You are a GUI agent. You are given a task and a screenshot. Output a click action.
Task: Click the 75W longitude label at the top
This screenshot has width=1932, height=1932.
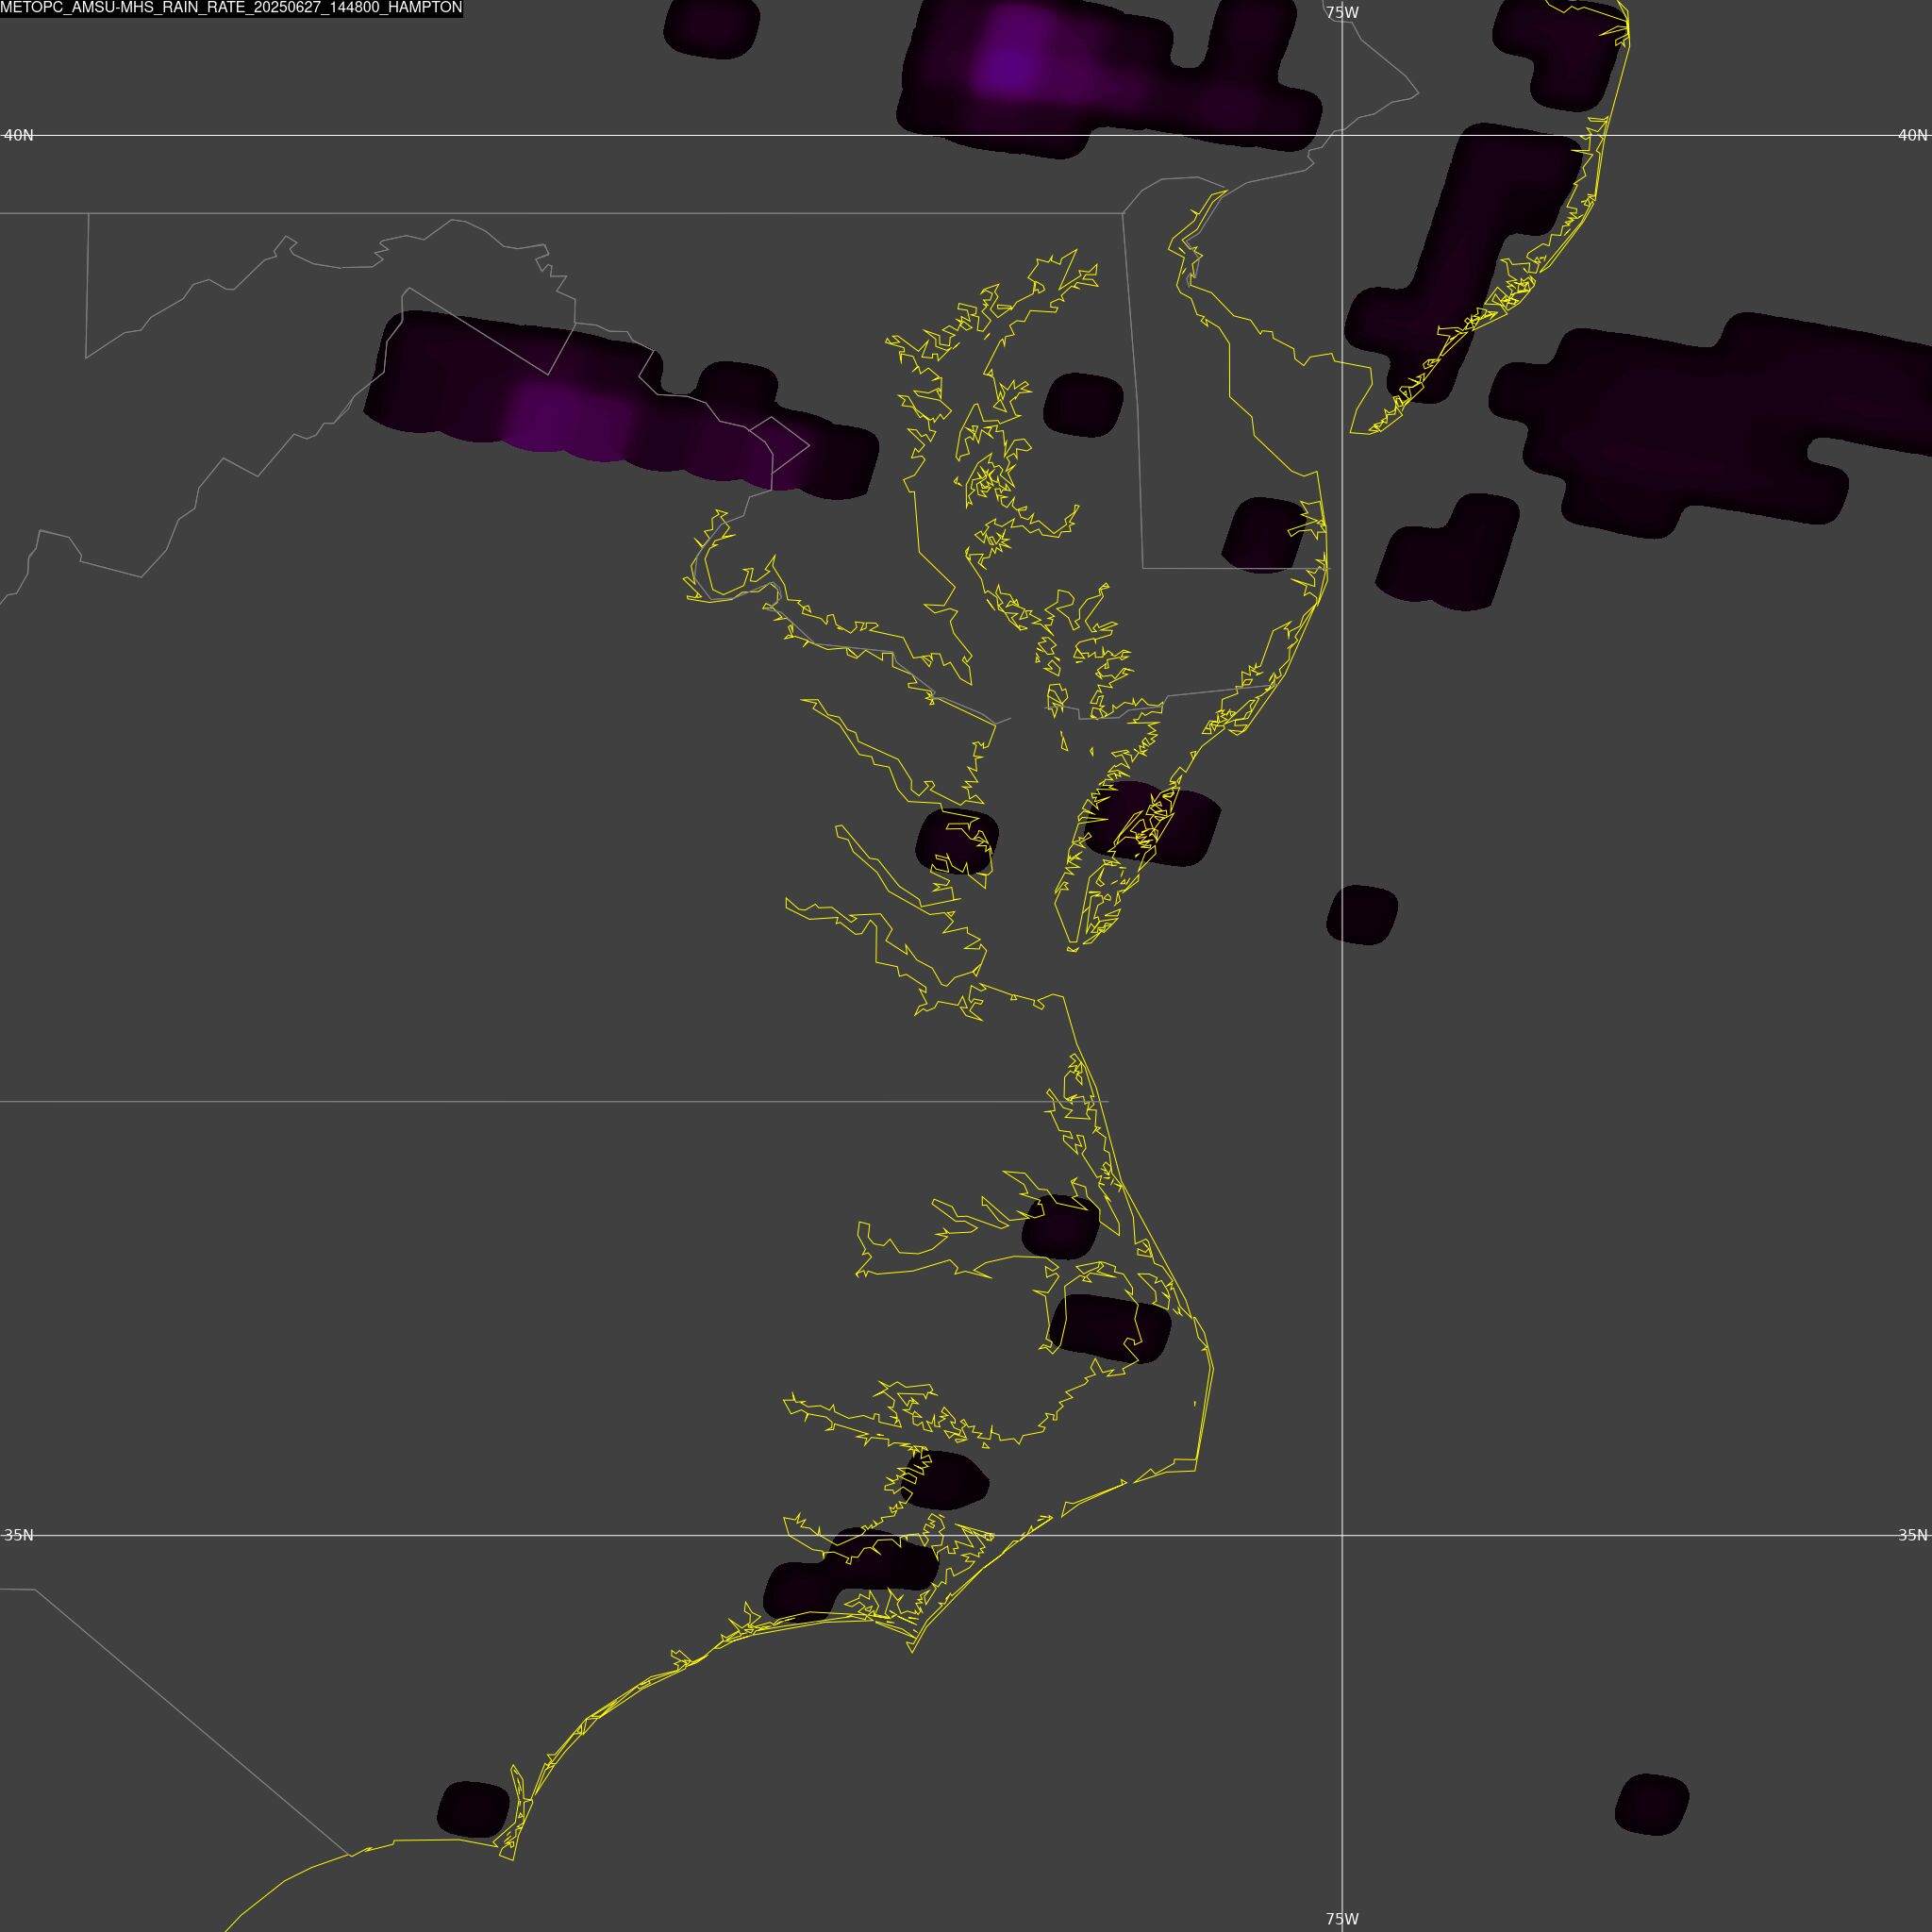point(1342,13)
